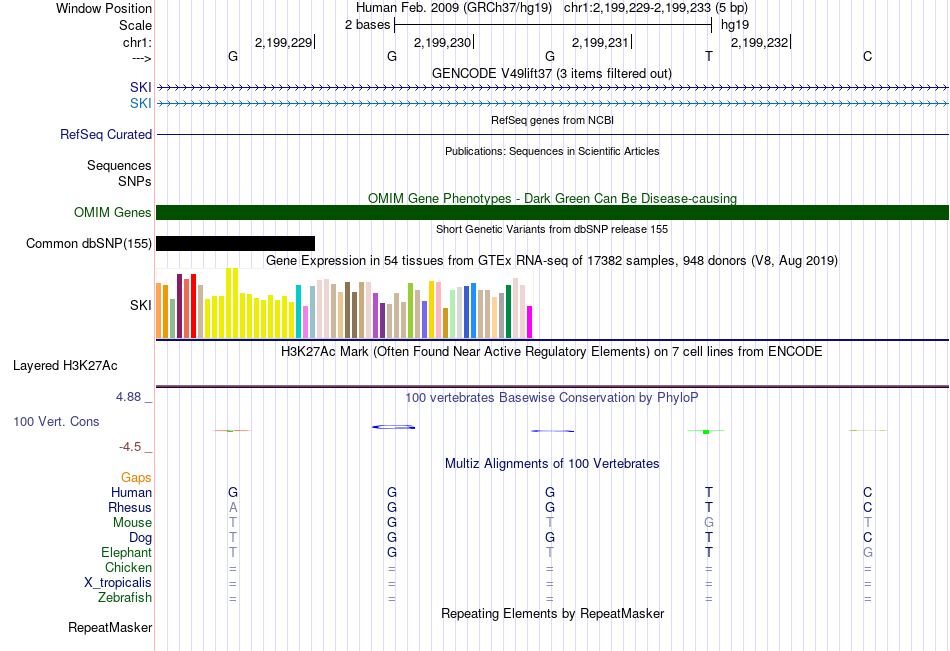Click 'Publications: Sequences in Scientific Articles' title
The height and width of the screenshot is (651, 950).
pos(552,151)
